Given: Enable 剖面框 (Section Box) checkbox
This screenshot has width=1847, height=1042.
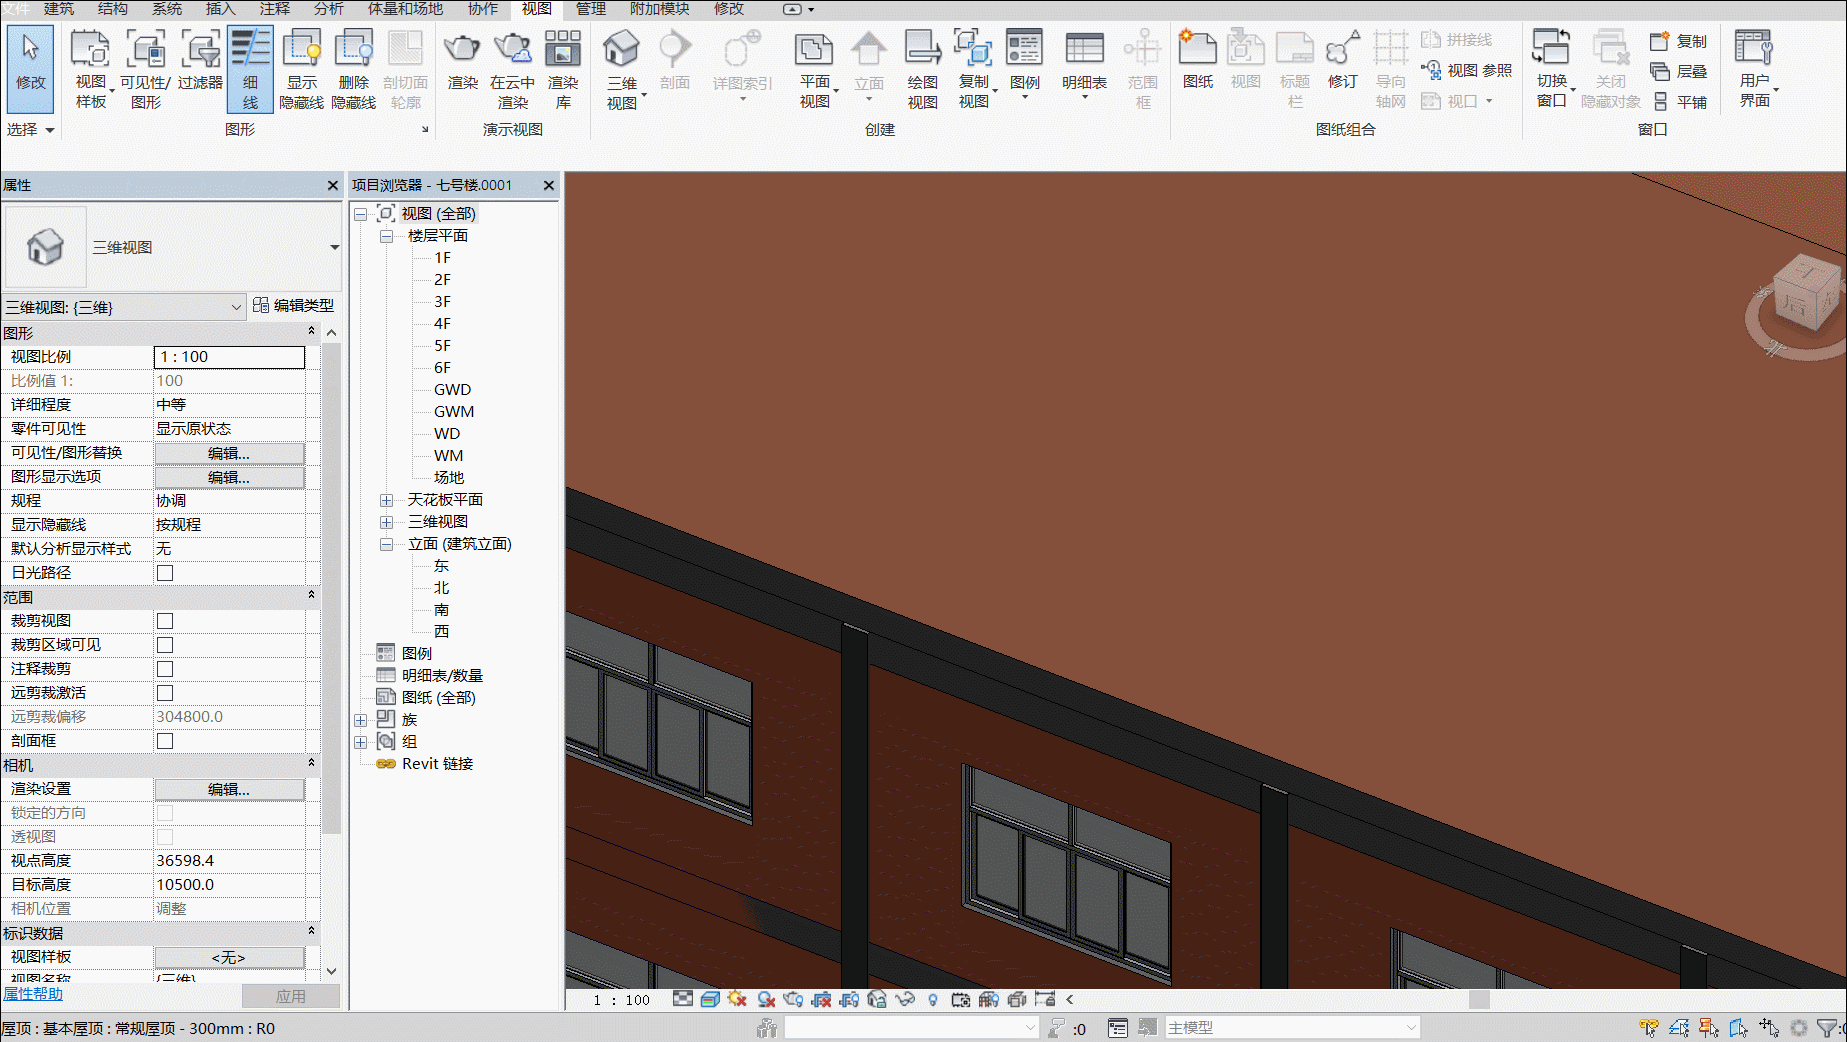Looking at the screenshot, I should [x=165, y=741].
